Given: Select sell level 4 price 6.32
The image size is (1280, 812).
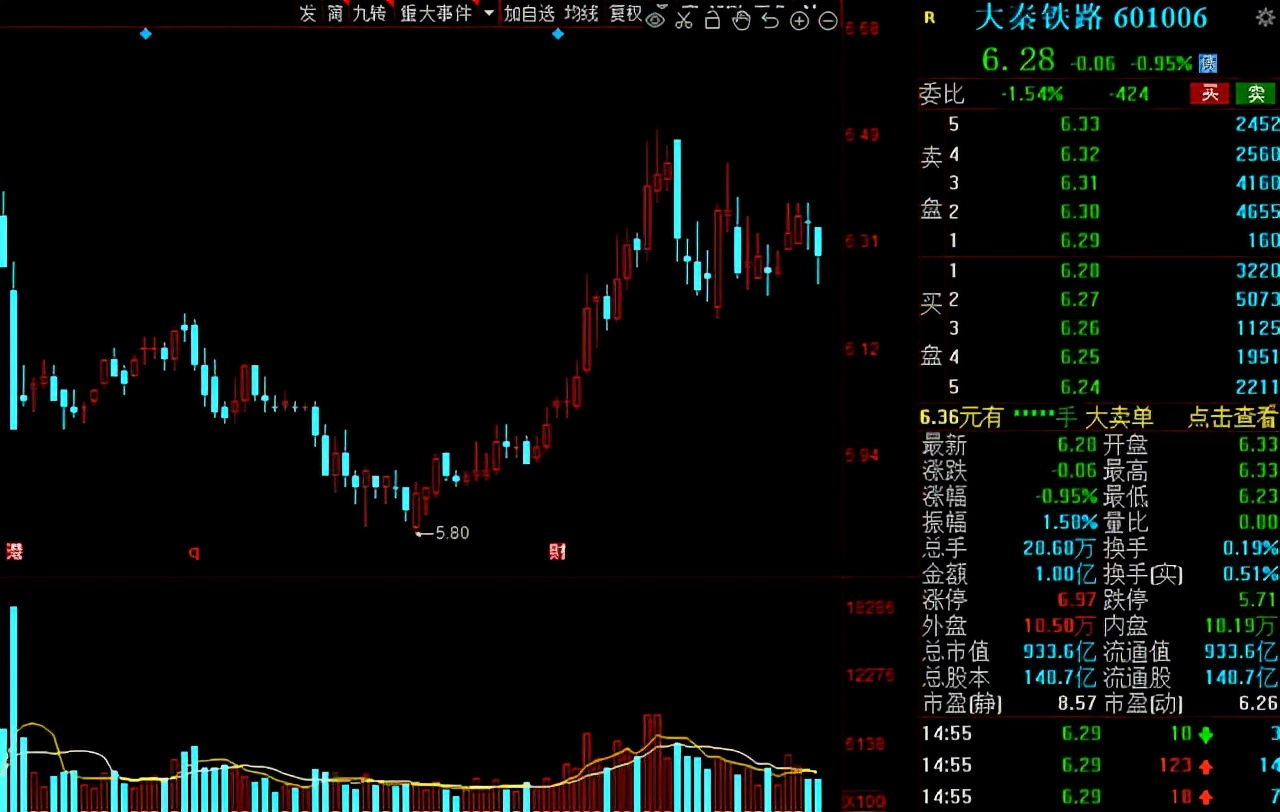Looking at the screenshot, I should point(1080,154).
